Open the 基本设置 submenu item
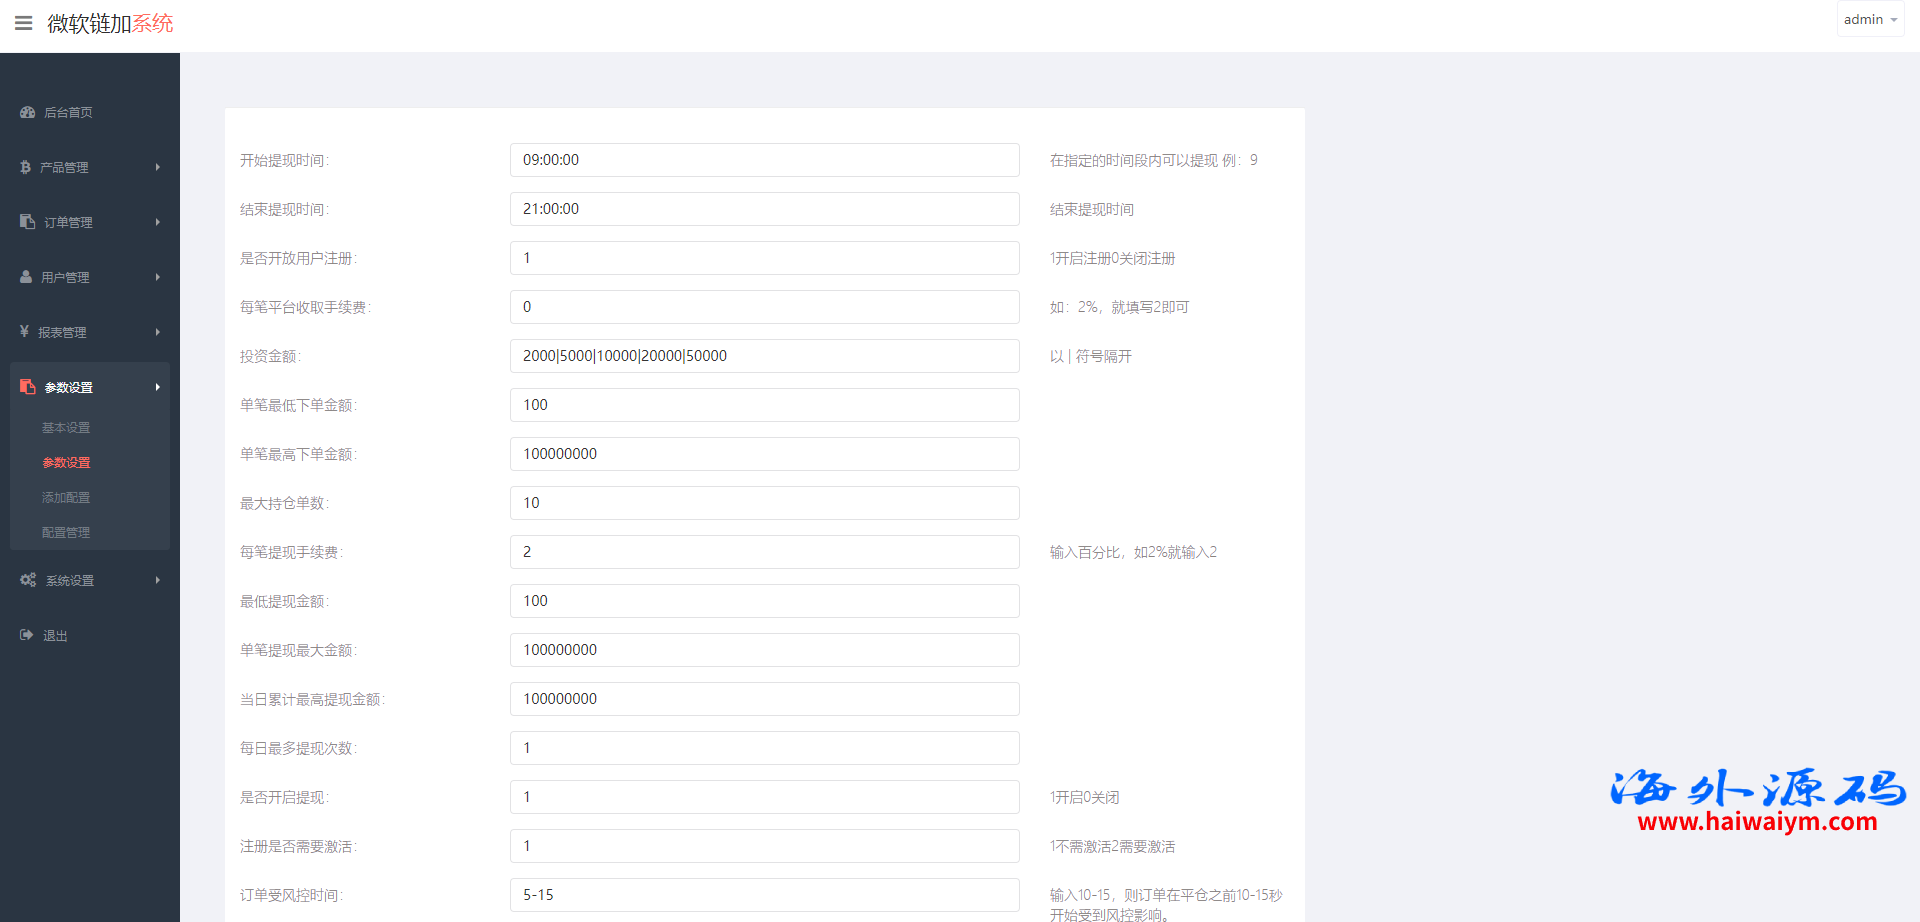 pyautogui.click(x=66, y=428)
